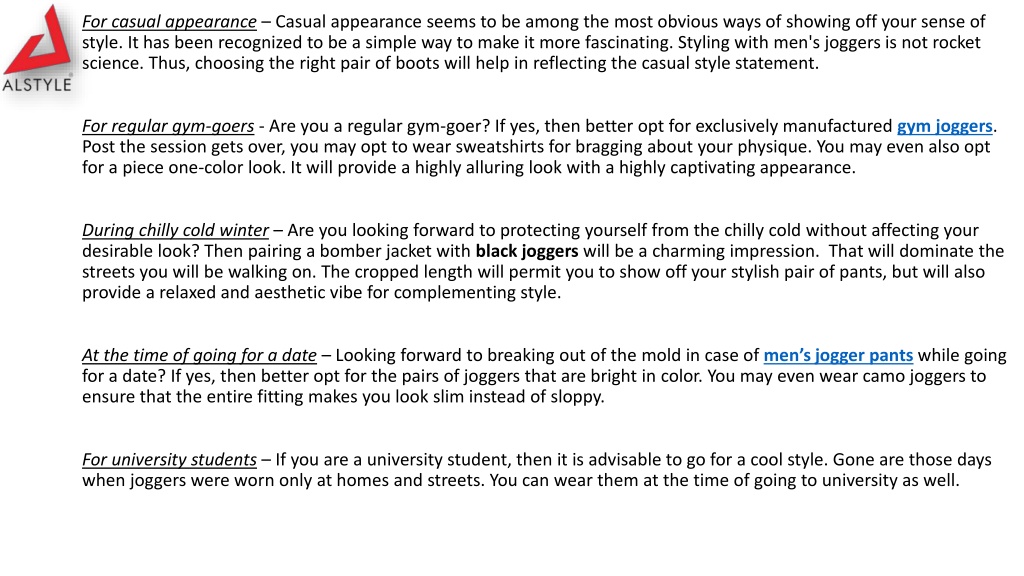Click 'one-color look' in gym-goers paragraph
The height and width of the screenshot is (576, 1024).
coord(227,168)
